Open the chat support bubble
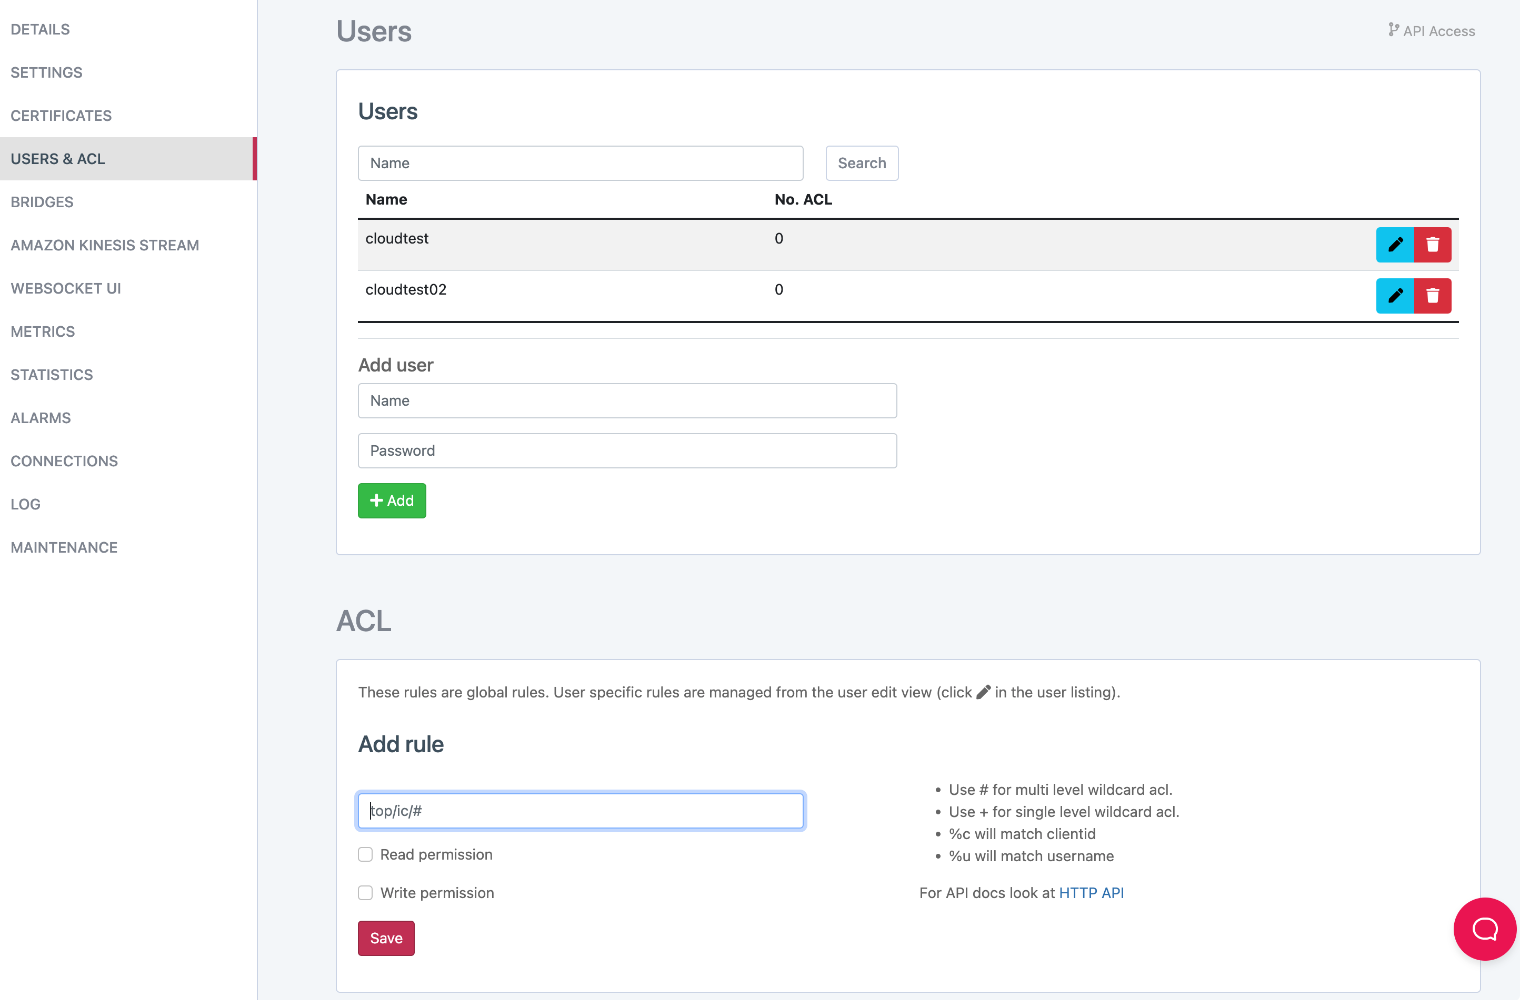 (x=1485, y=929)
